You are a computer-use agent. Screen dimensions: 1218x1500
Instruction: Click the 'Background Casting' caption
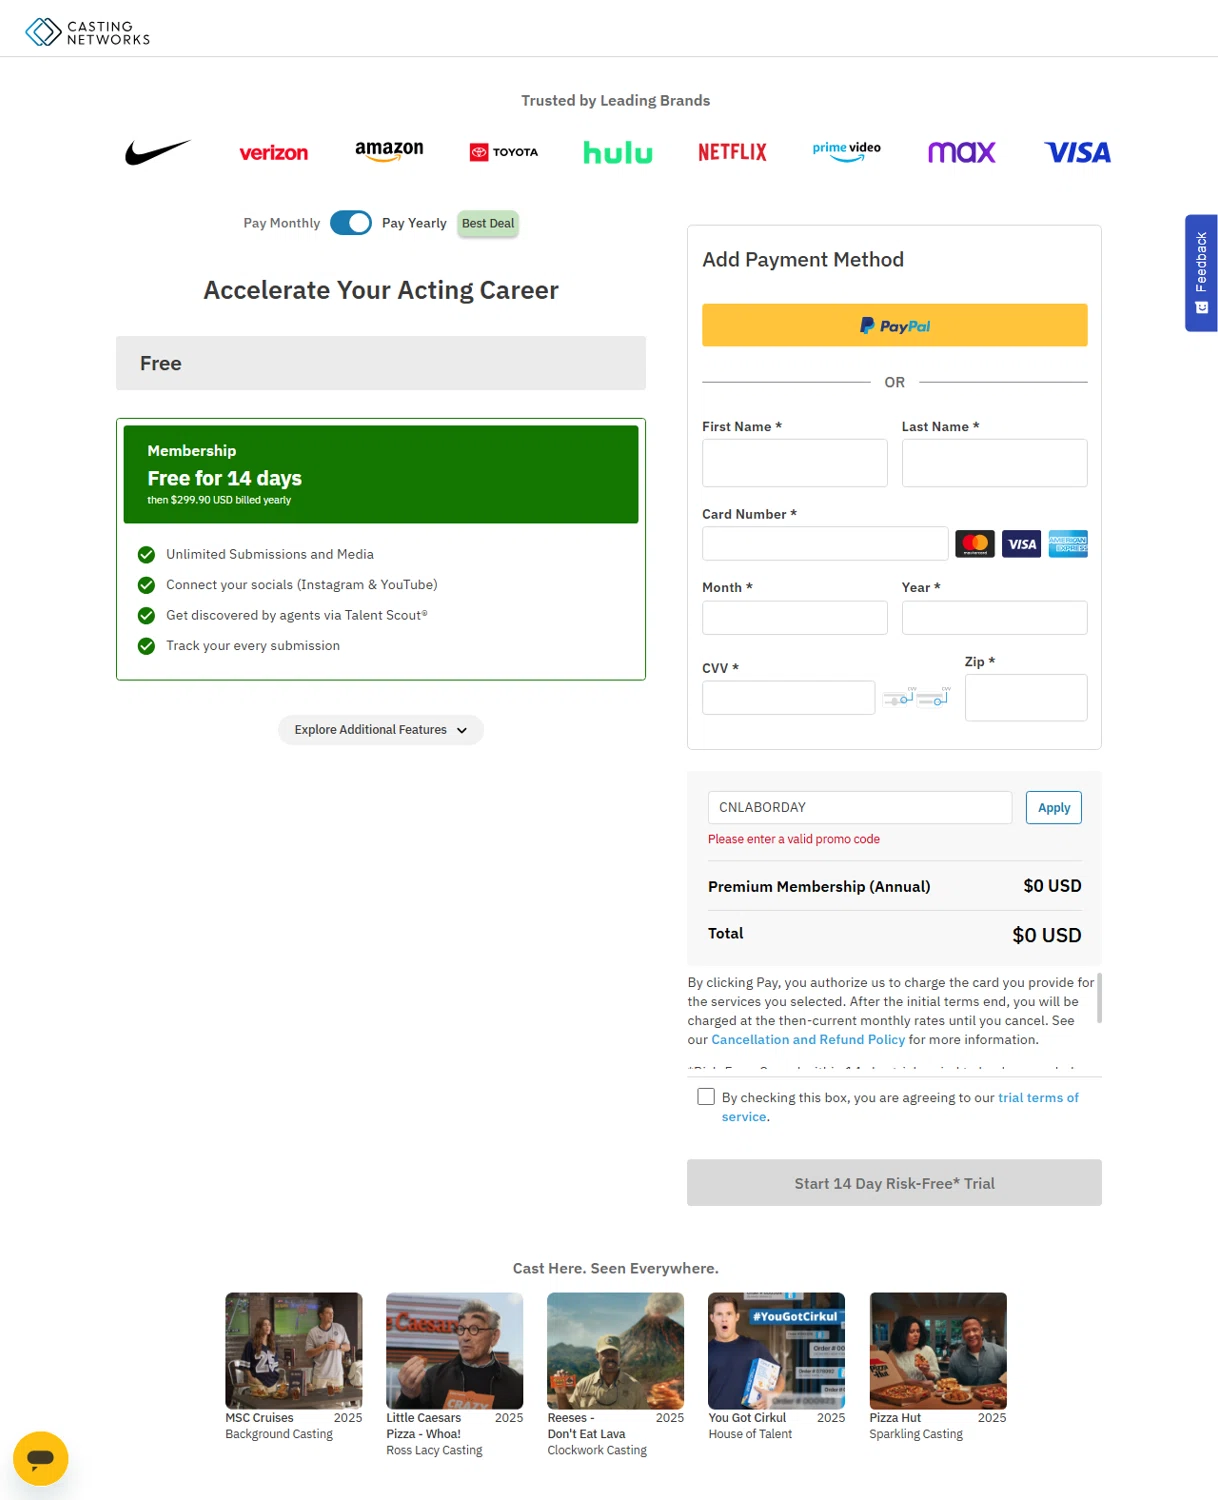click(x=279, y=1434)
